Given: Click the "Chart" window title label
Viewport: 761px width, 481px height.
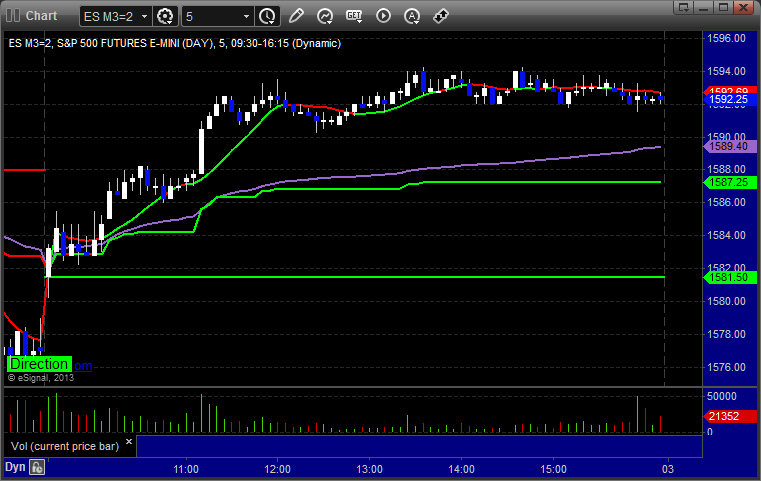Looking at the screenshot, I should [41, 16].
